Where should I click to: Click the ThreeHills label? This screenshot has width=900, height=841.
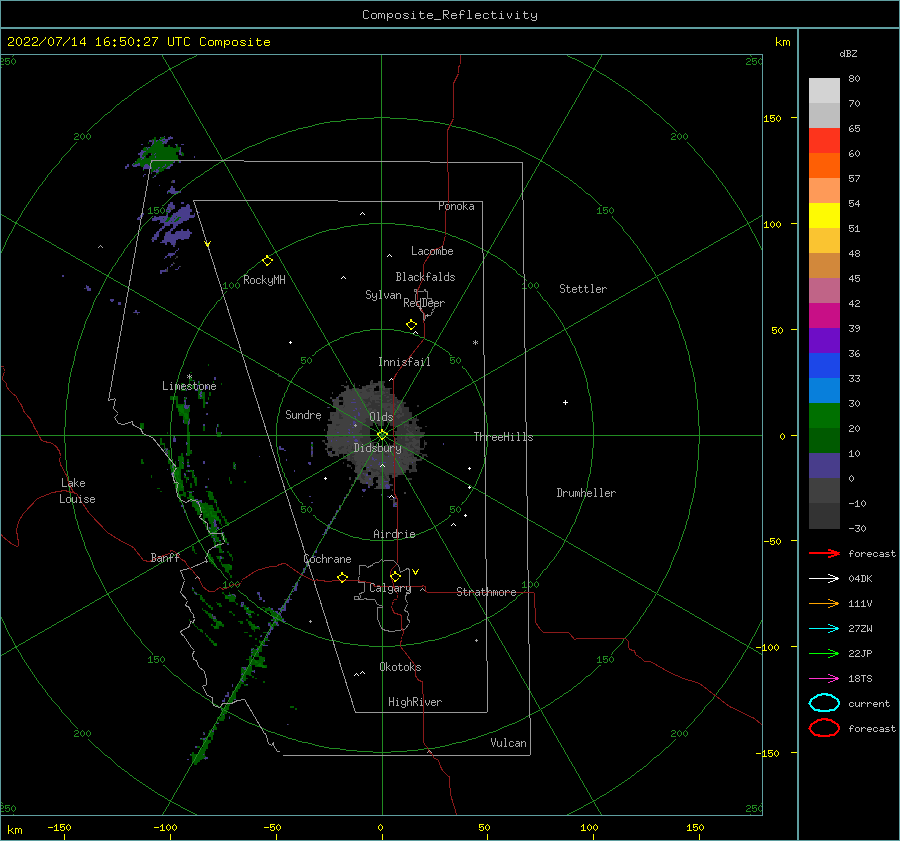503,437
